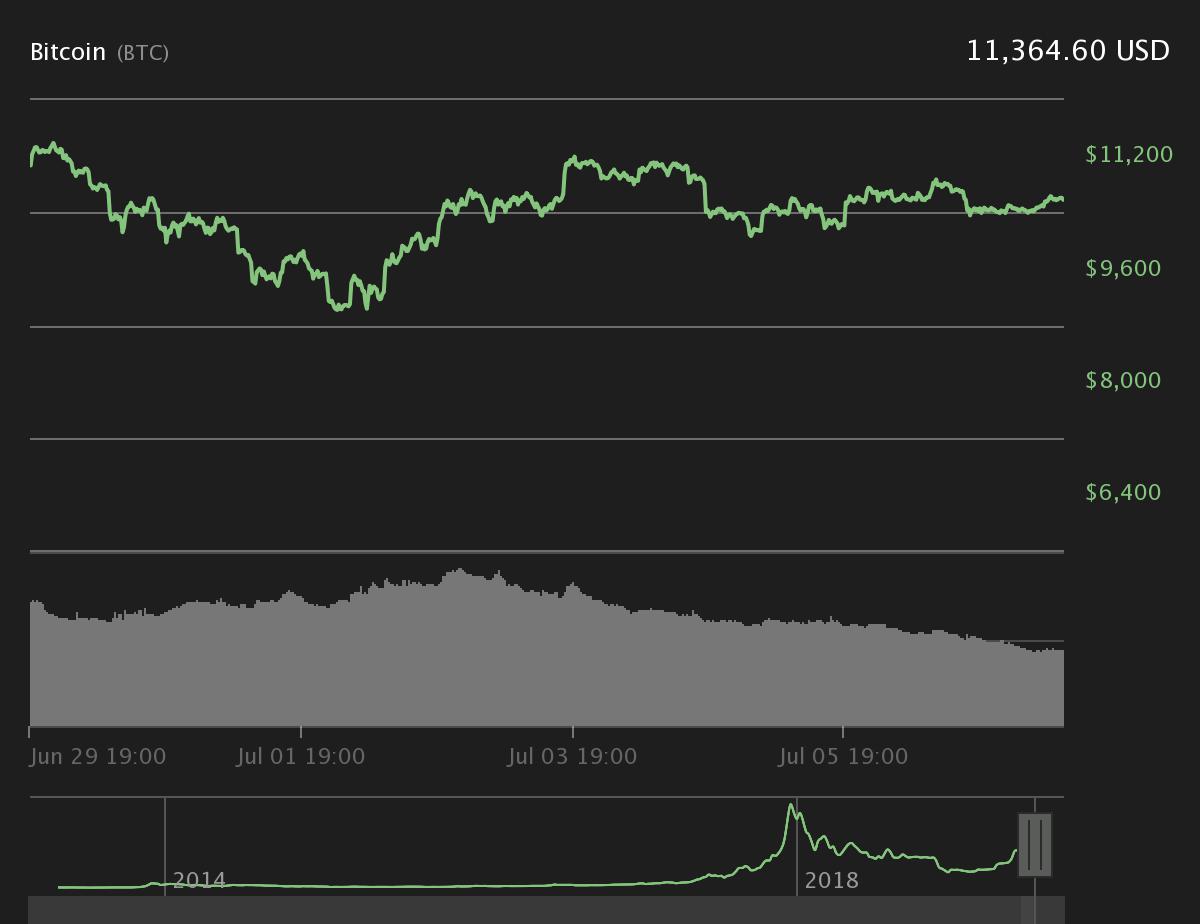Select the $8,000 price axis label
This screenshot has height=924, width=1200.
[1123, 380]
